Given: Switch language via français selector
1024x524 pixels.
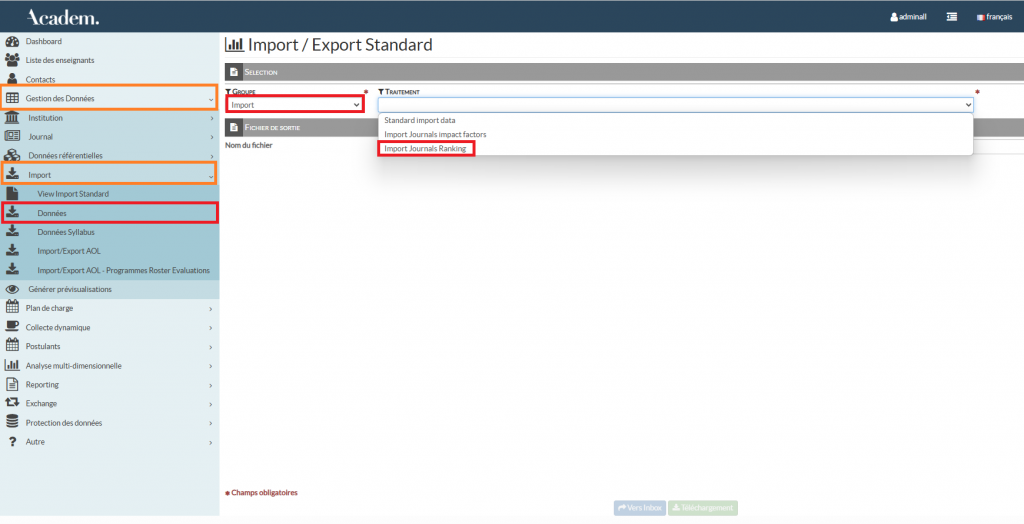Looking at the screenshot, I should pyautogui.click(x=994, y=17).
